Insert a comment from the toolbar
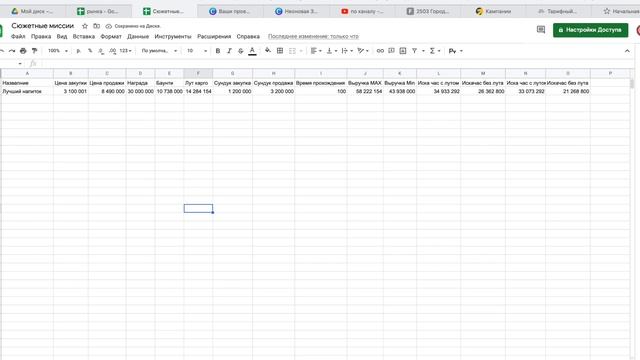 391,51
